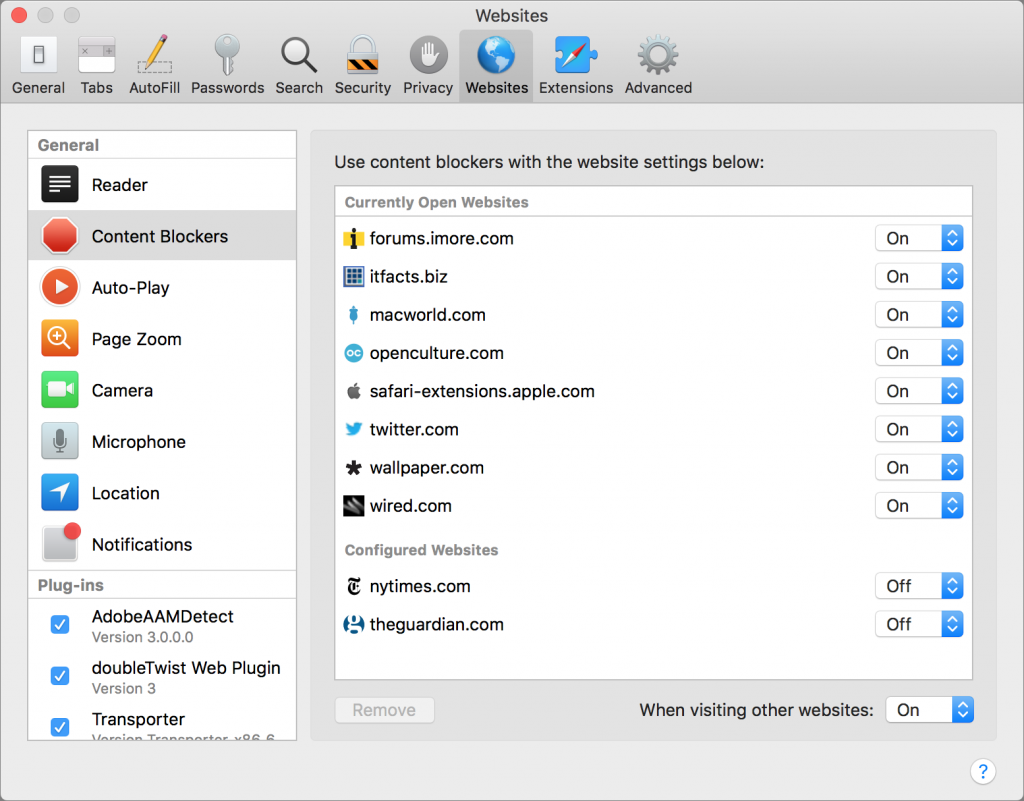Click the theguardian.com favicon
This screenshot has width=1024, height=801.
[x=353, y=624]
